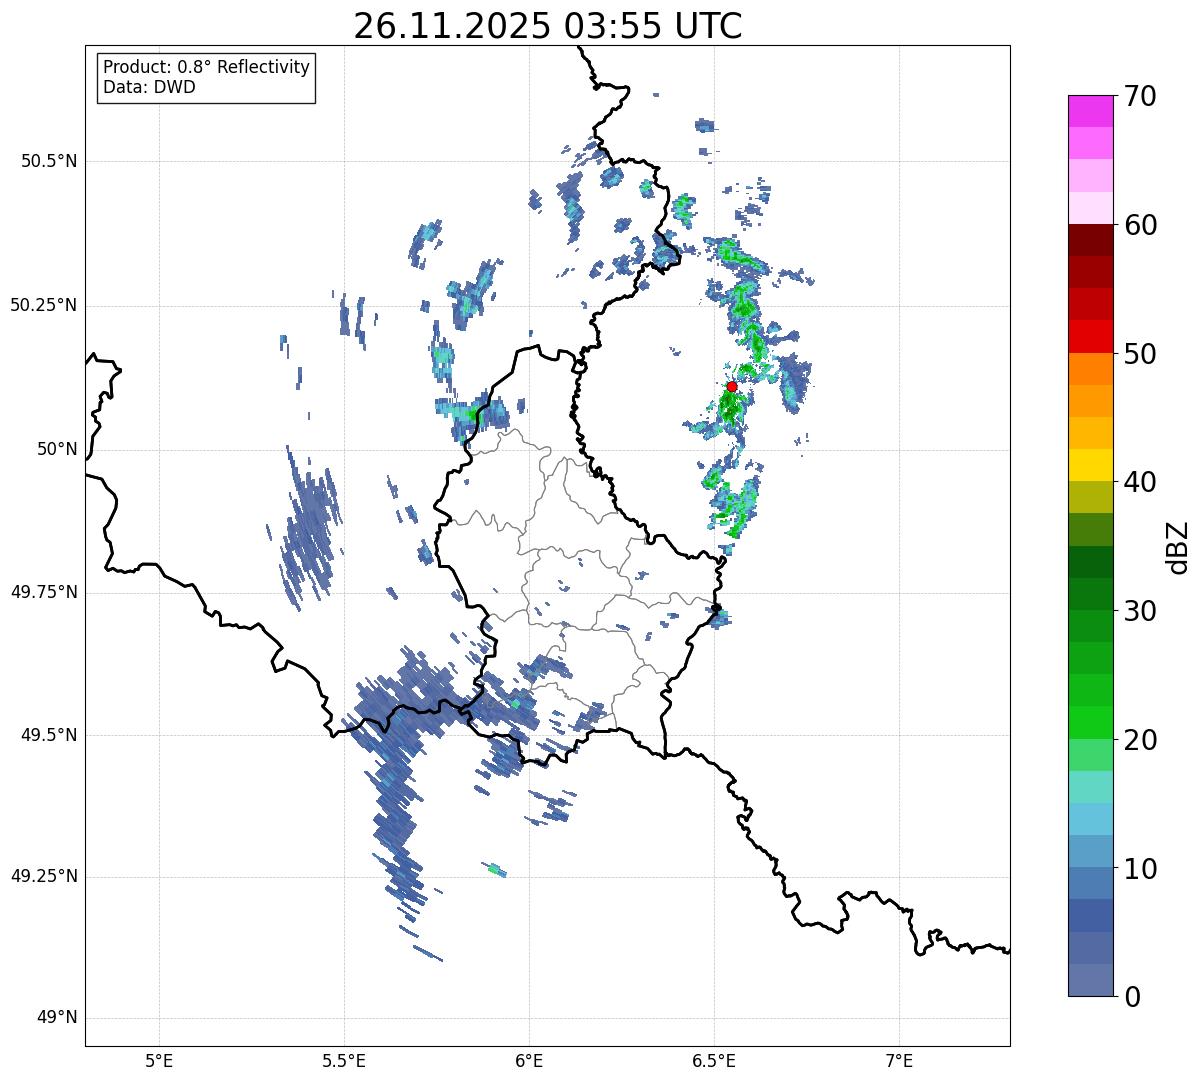This screenshot has width=1202, height=1081.
Task: Click the colorbar's 50 tick label
Action: (1140, 354)
